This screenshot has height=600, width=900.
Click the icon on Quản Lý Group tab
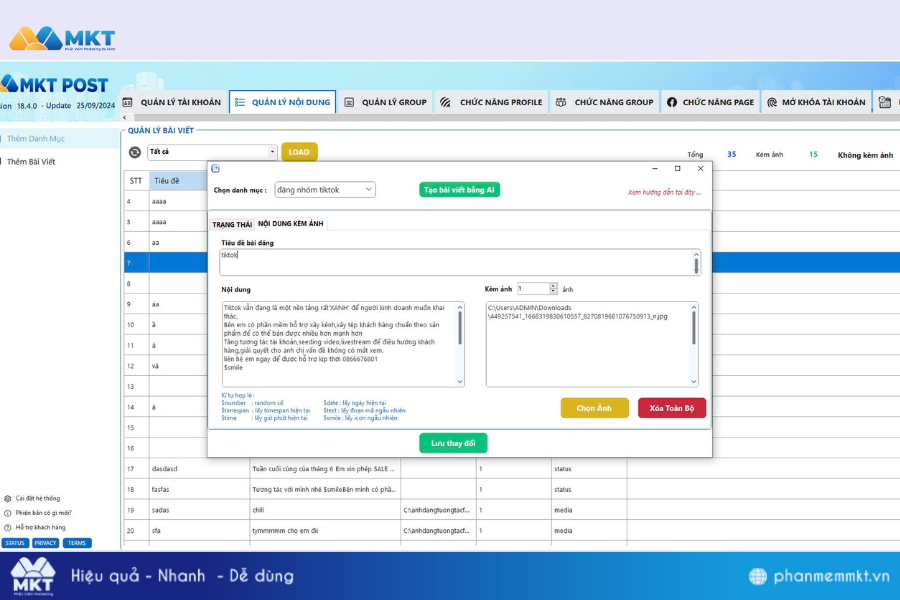(349, 102)
